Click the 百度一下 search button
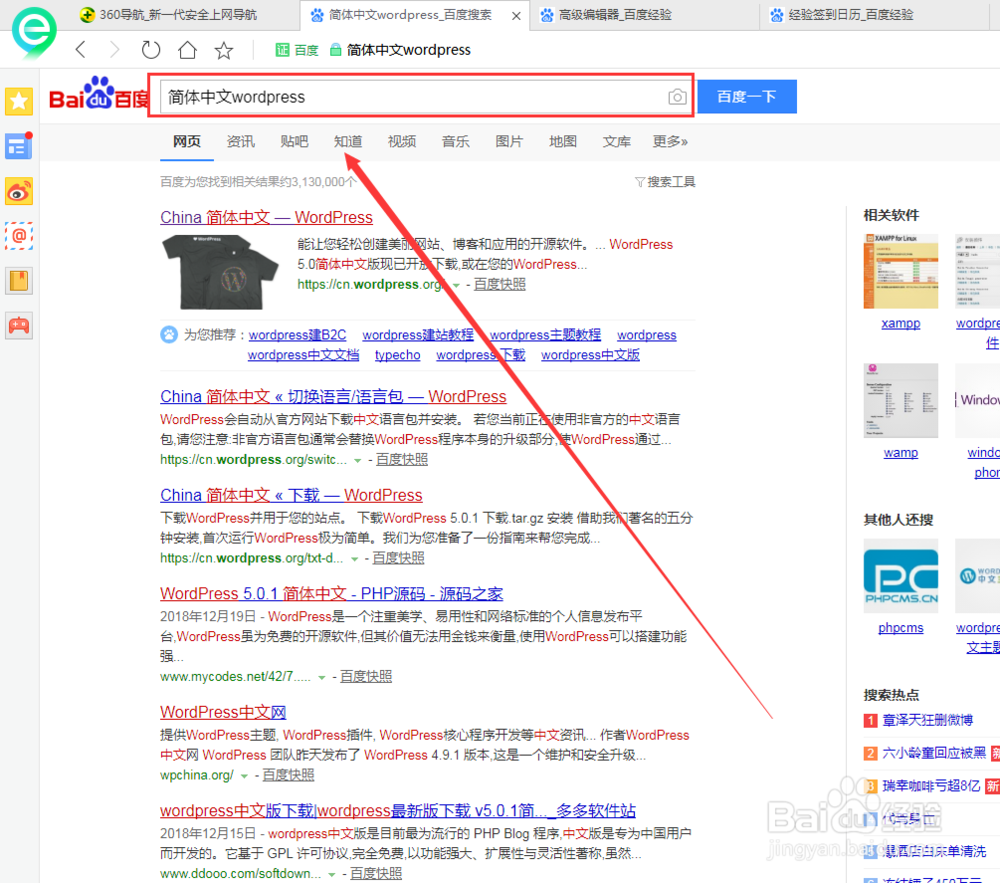1000x883 pixels. (x=747, y=96)
